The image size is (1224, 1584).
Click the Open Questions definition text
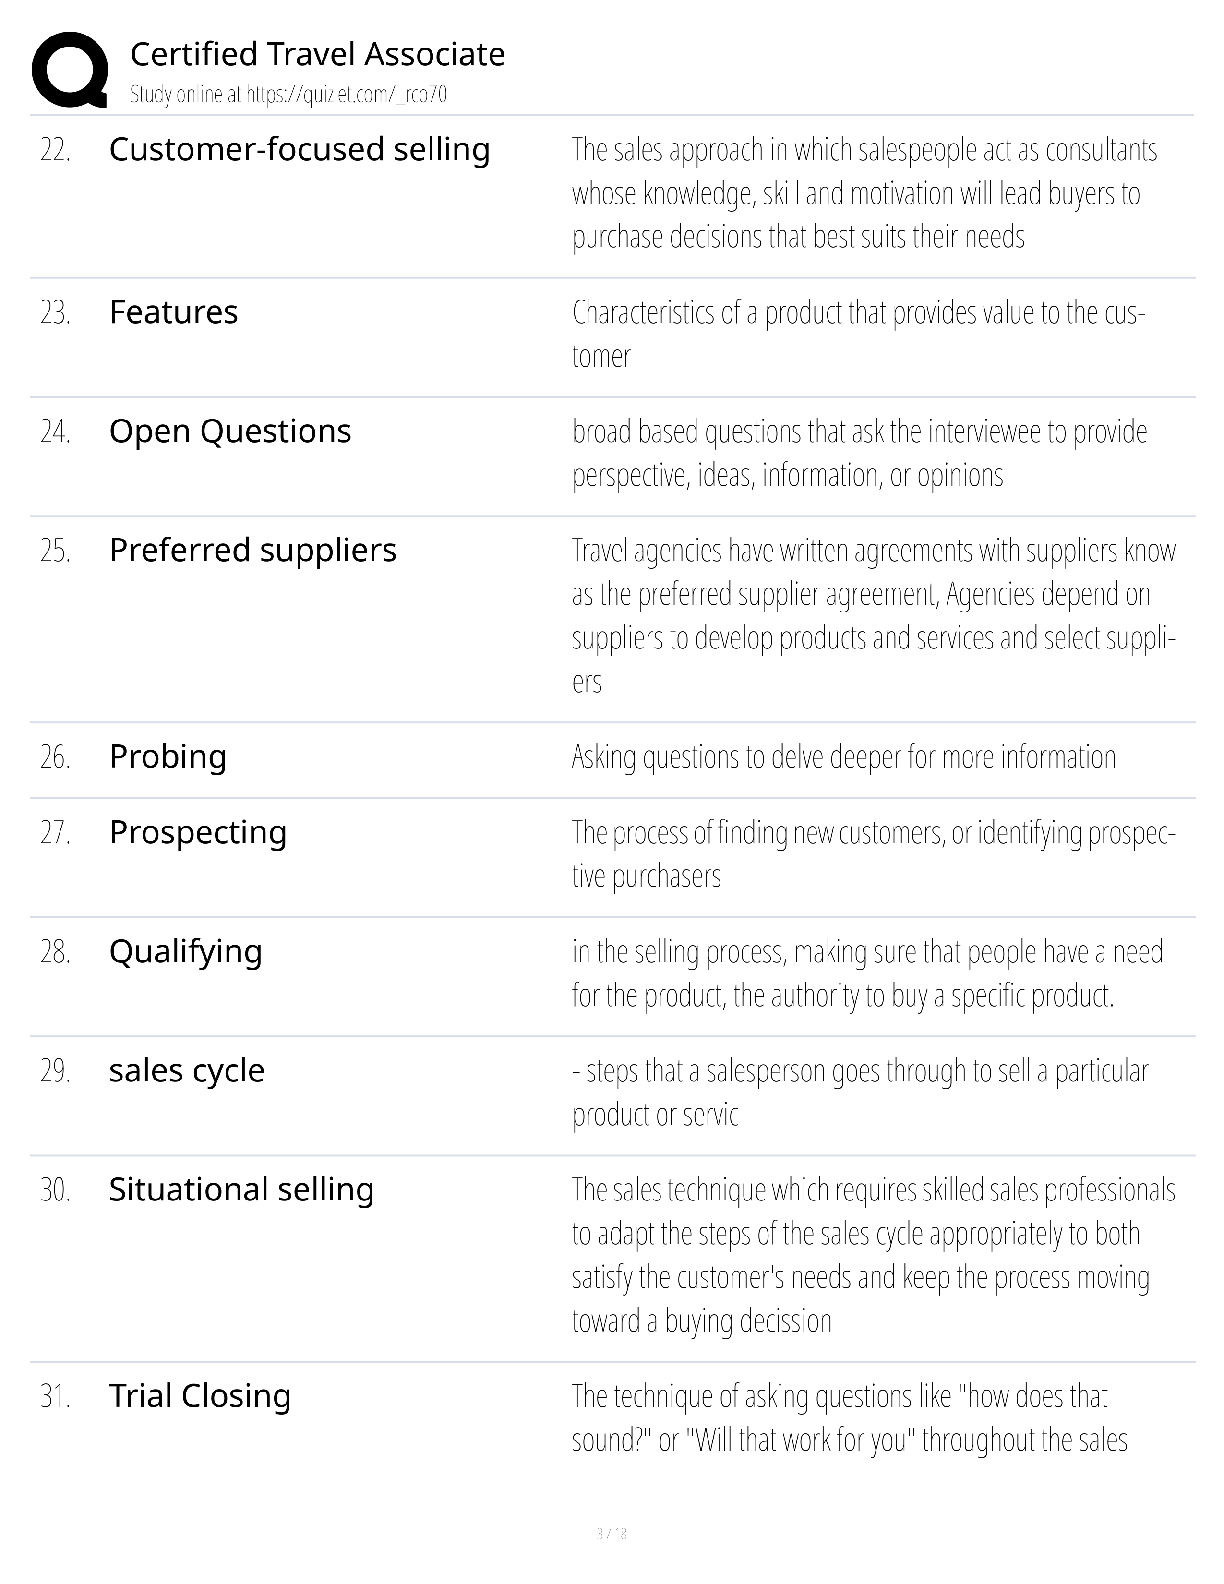coord(859,453)
